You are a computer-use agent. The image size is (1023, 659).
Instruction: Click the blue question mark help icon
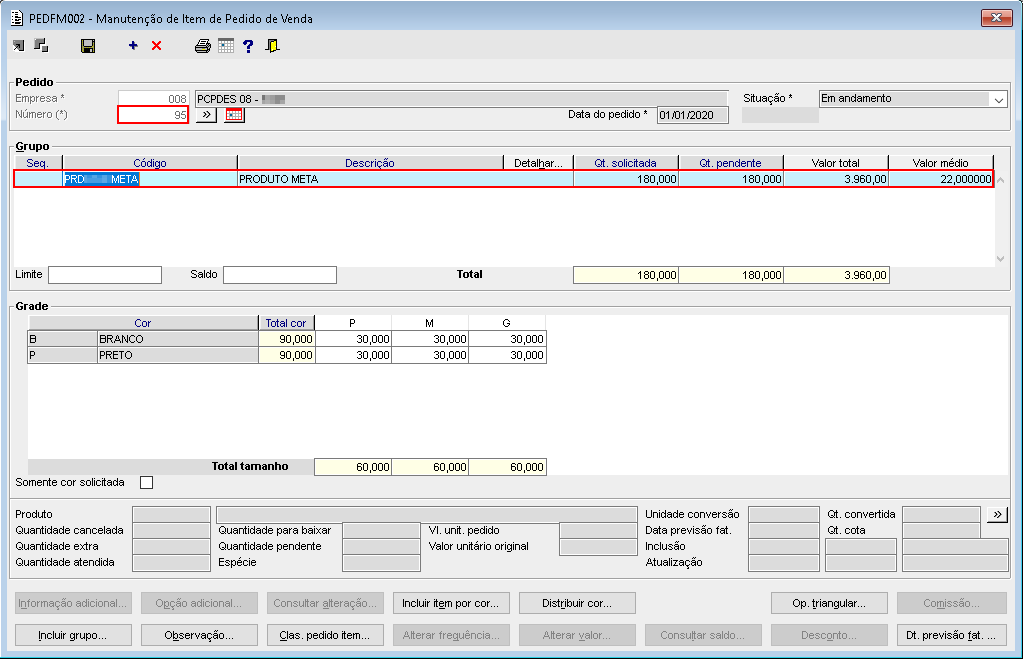(x=248, y=46)
